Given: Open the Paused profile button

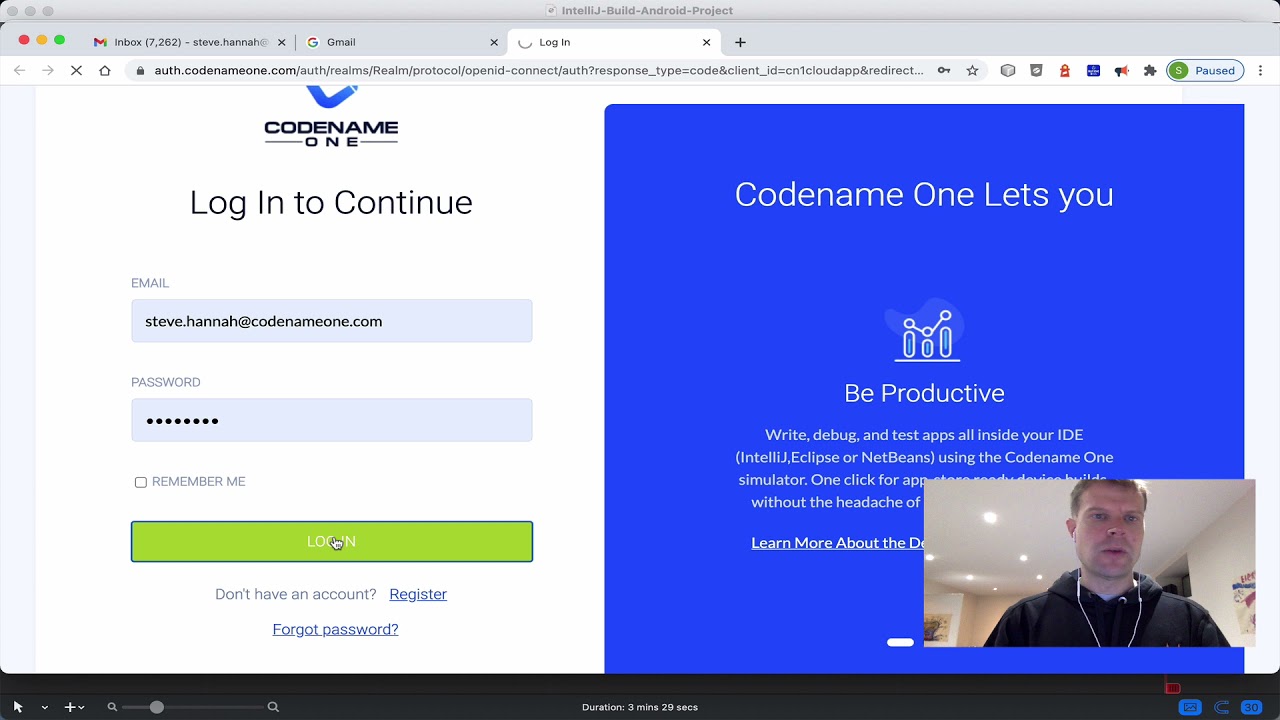Looking at the screenshot, I should point(1205,71).
